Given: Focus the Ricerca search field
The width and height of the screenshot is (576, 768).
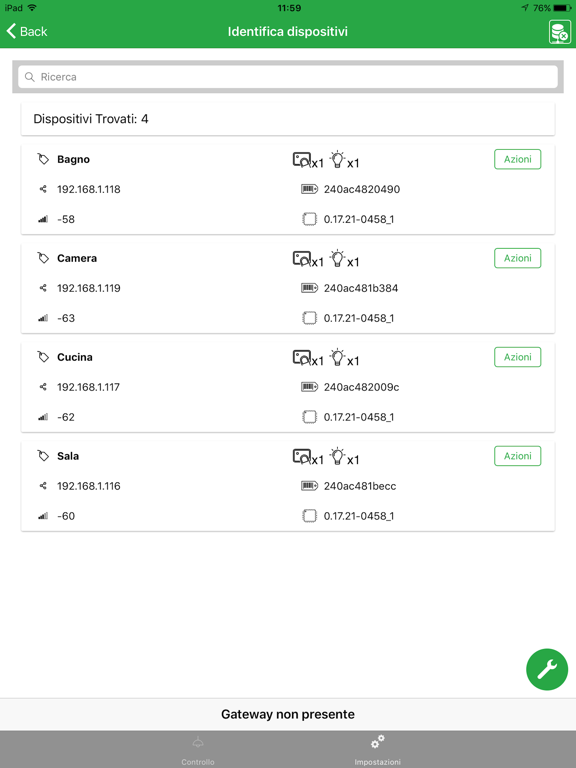Looking at the screenshot, I should (x=288, y=77).
